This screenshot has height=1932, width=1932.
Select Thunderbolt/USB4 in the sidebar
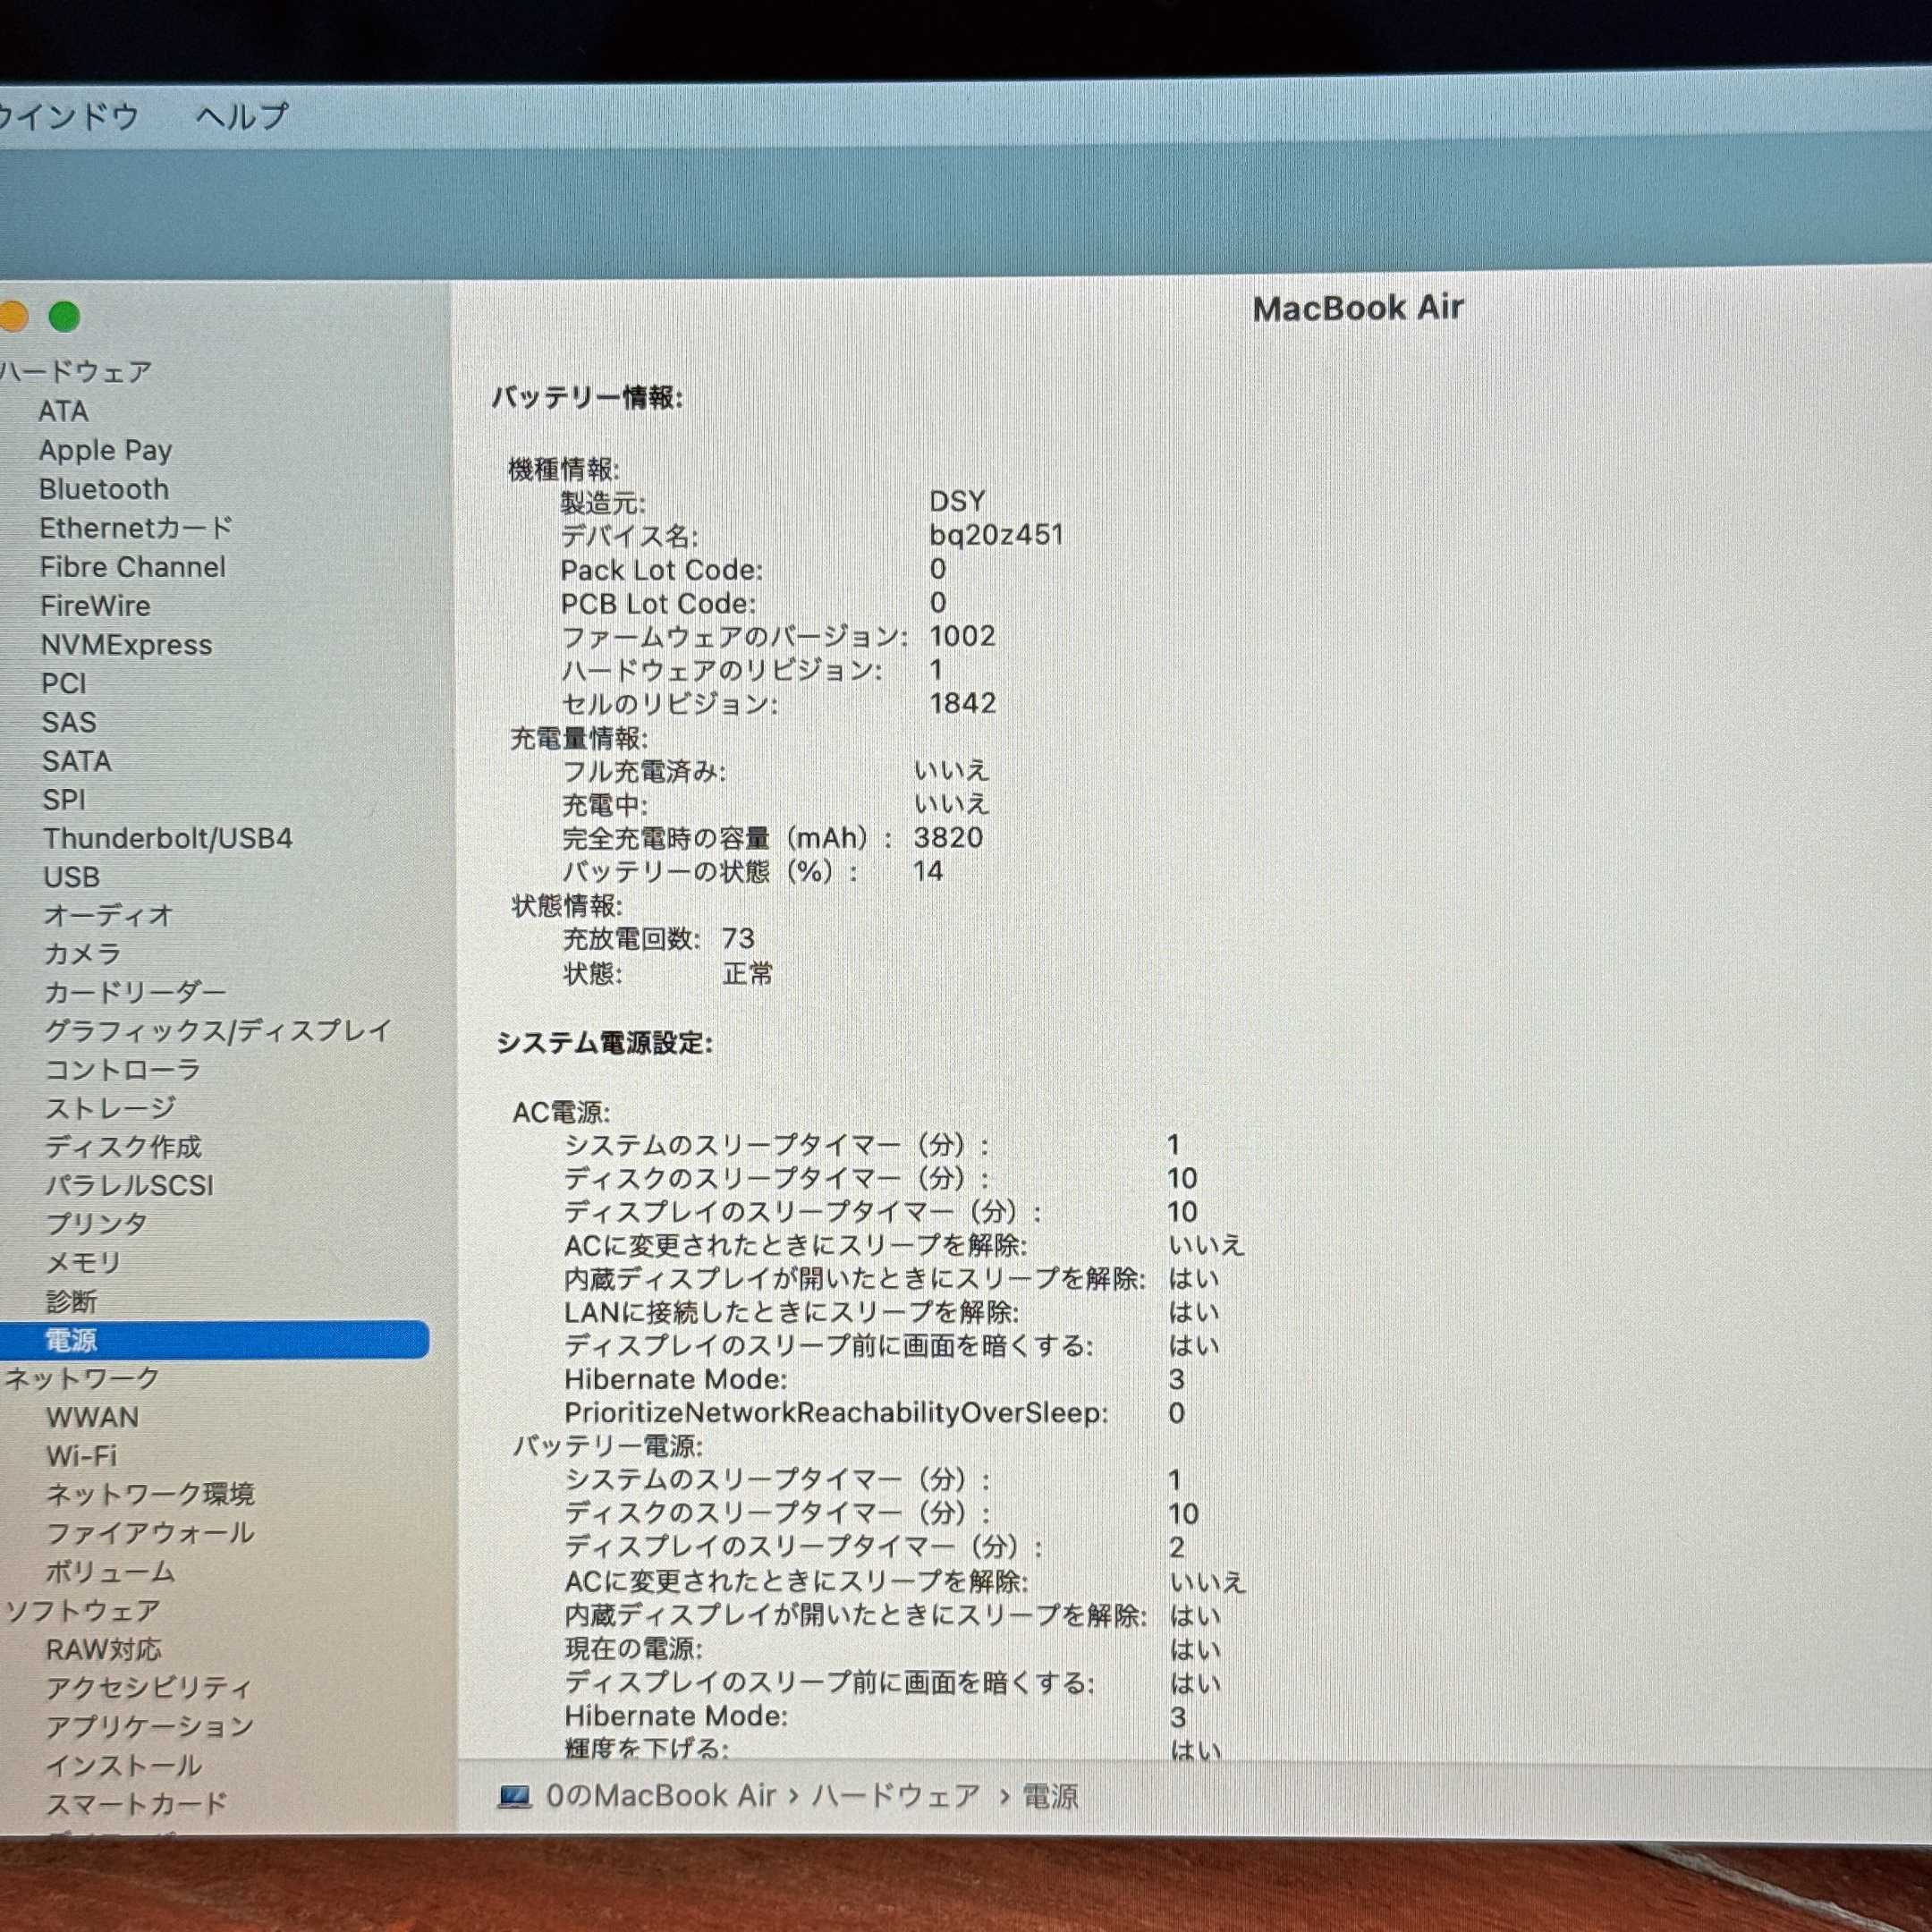point(167,838)
